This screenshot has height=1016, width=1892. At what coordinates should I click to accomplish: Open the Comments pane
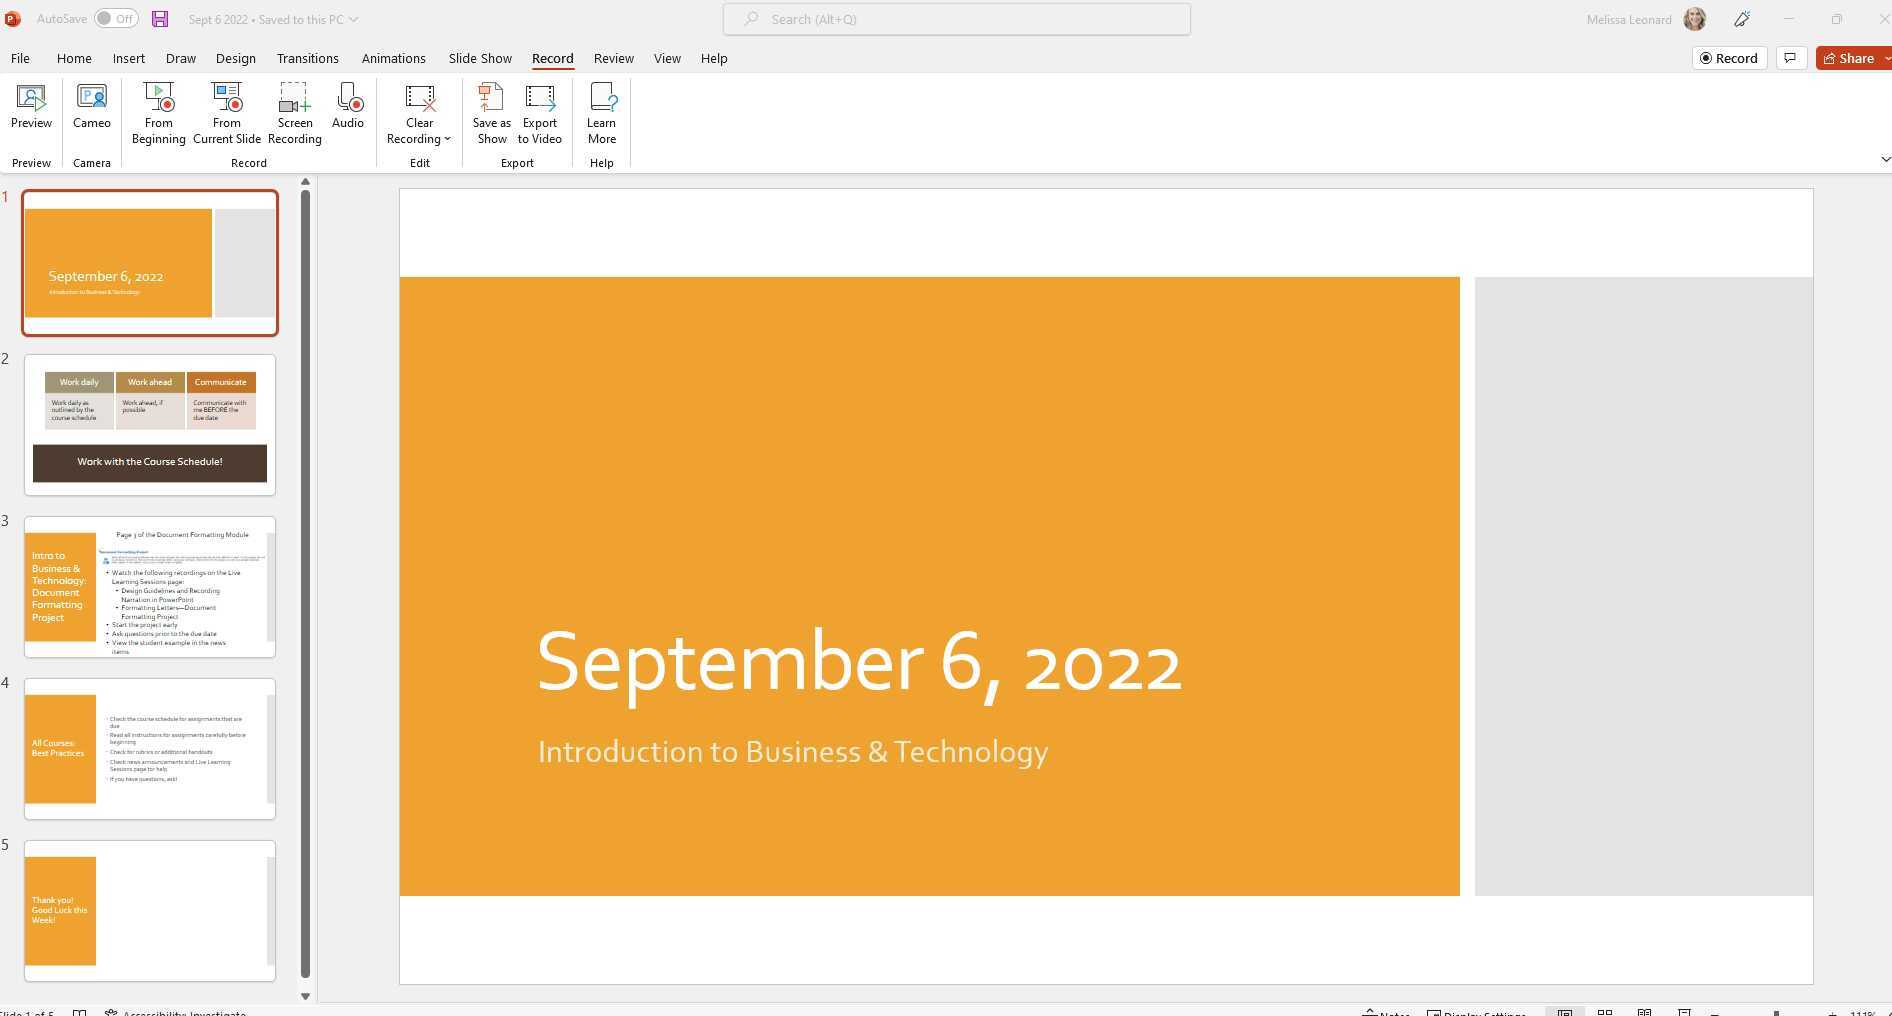tap(1789, 58)
